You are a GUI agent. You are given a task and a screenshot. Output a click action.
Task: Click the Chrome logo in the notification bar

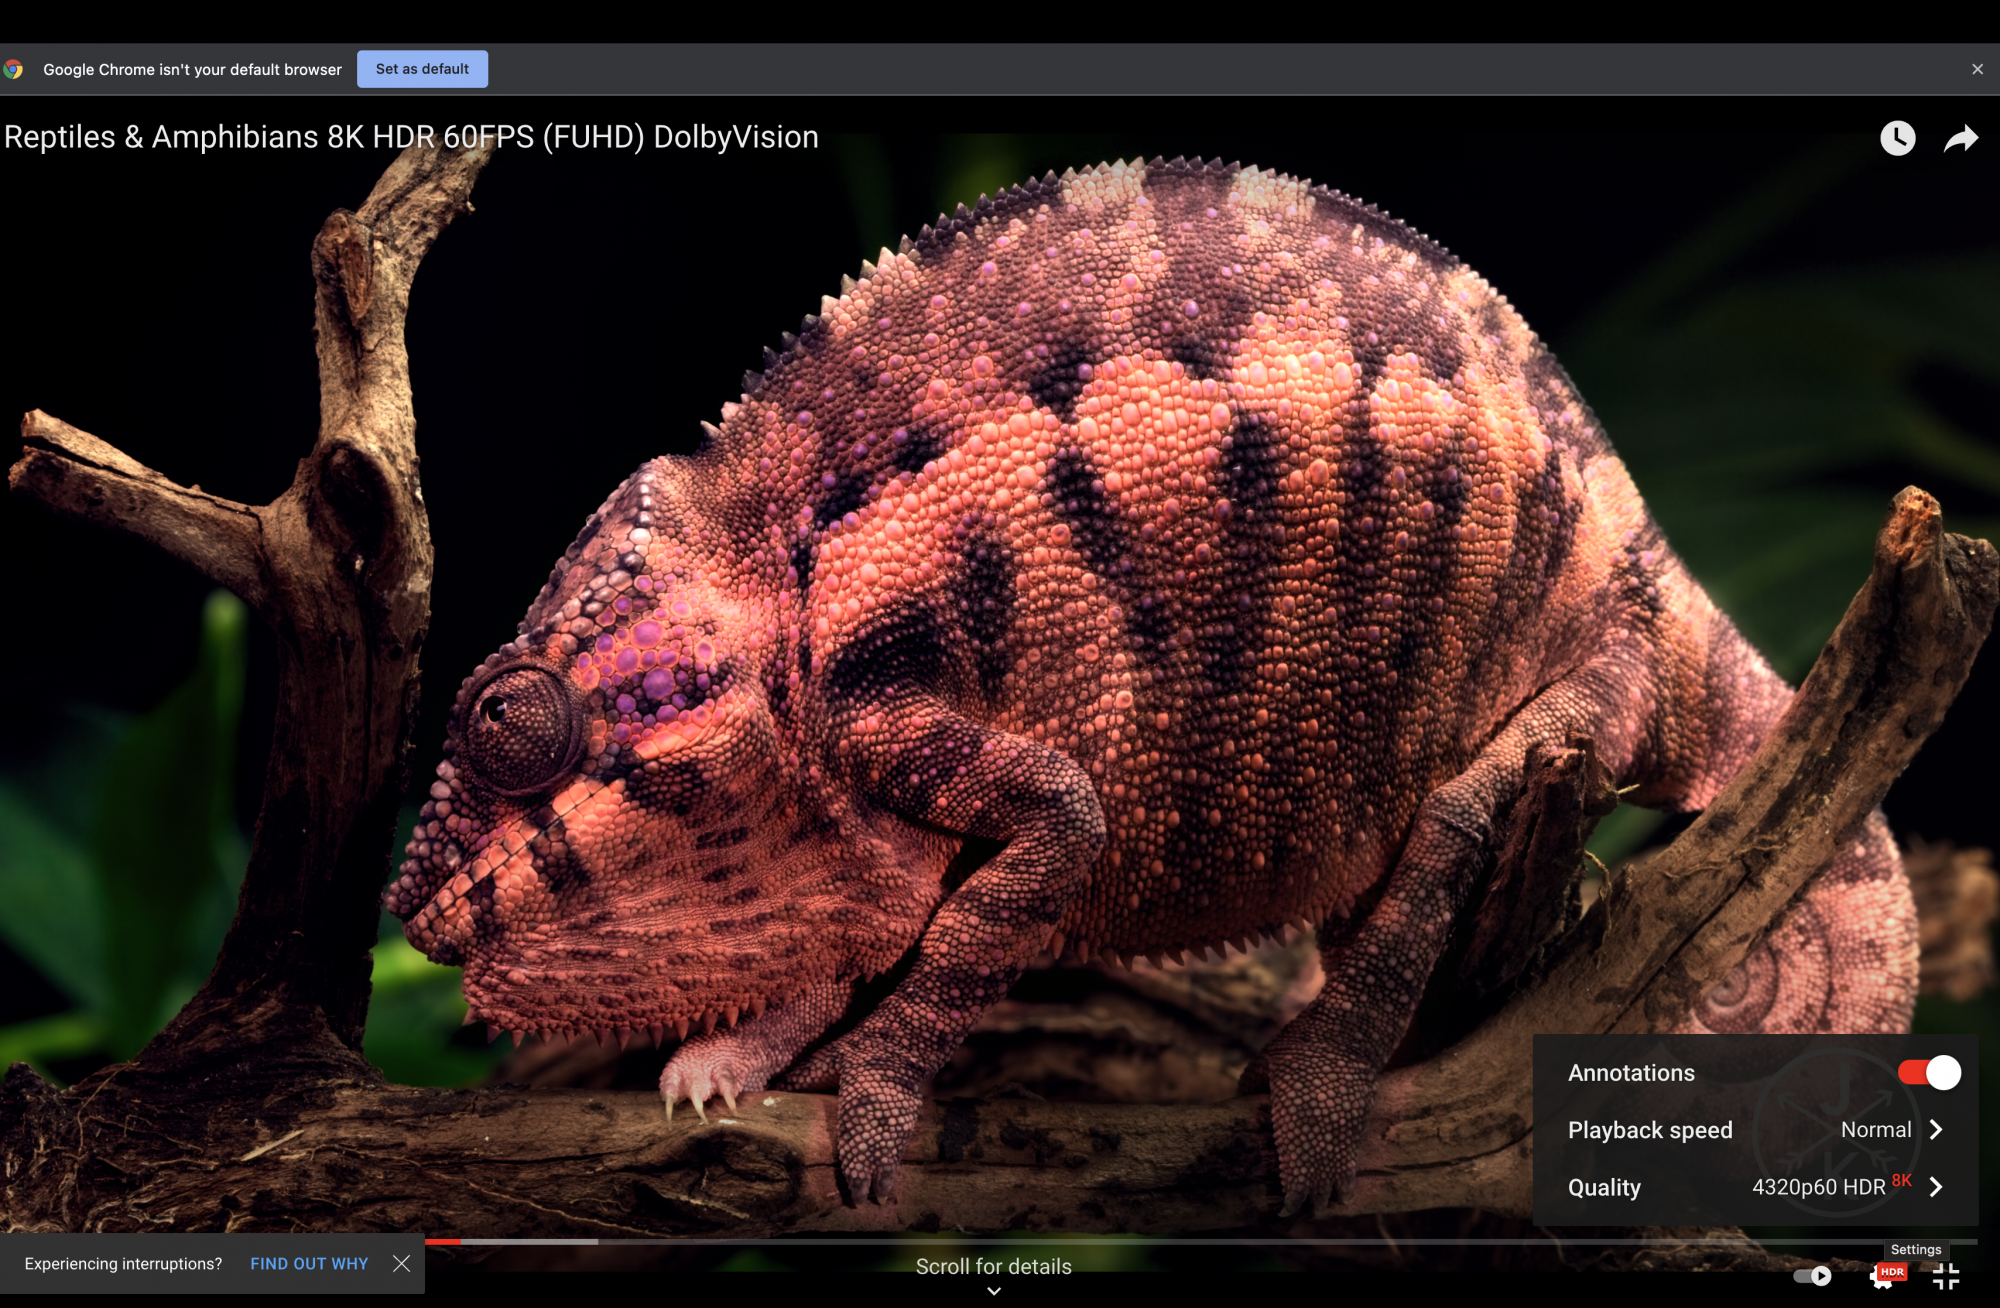click(x=13, y=69)
